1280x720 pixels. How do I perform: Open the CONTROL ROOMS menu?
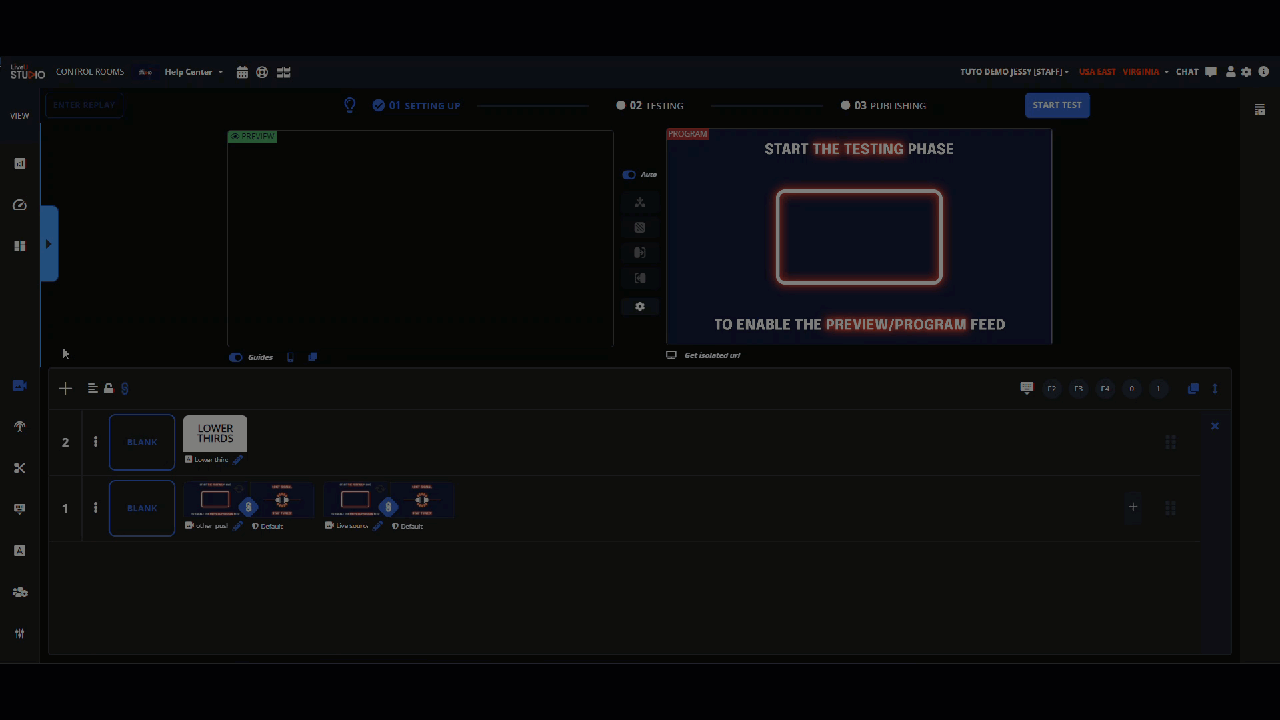[90, 72]
